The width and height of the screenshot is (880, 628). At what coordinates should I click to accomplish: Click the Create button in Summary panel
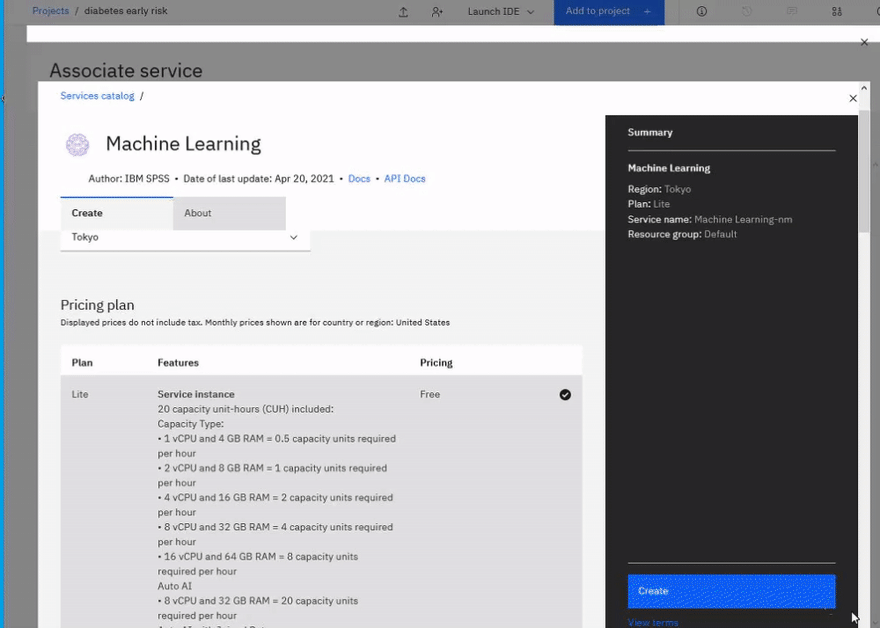pos(731,591)
